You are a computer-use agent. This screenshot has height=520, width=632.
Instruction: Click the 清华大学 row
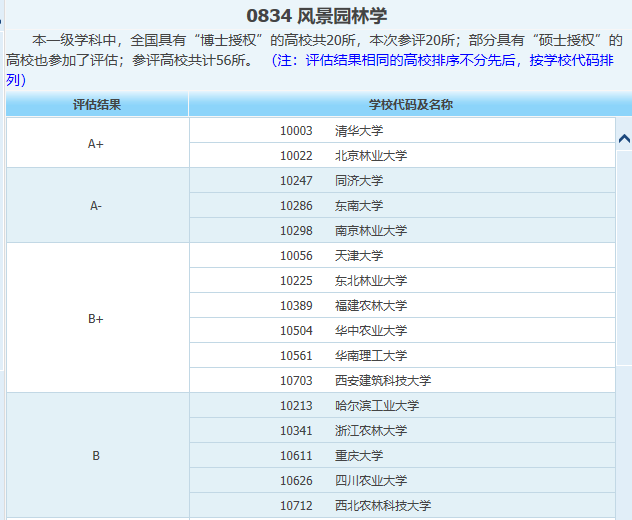[359, 131]
